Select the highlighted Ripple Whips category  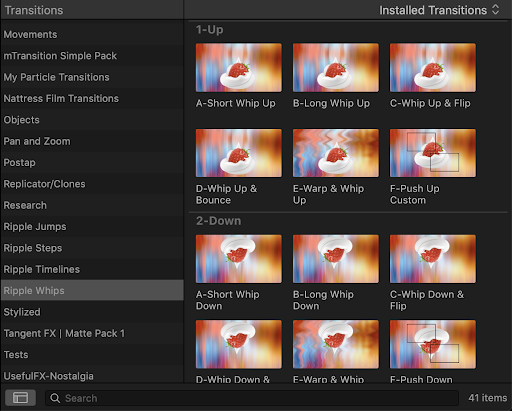point(92,290)
